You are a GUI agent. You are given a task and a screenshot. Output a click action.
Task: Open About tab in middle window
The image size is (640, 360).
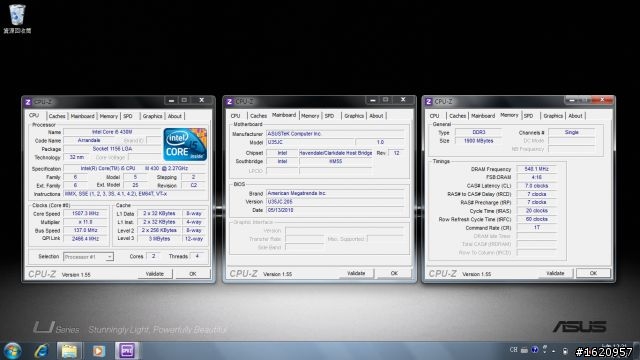pos(376,116)
